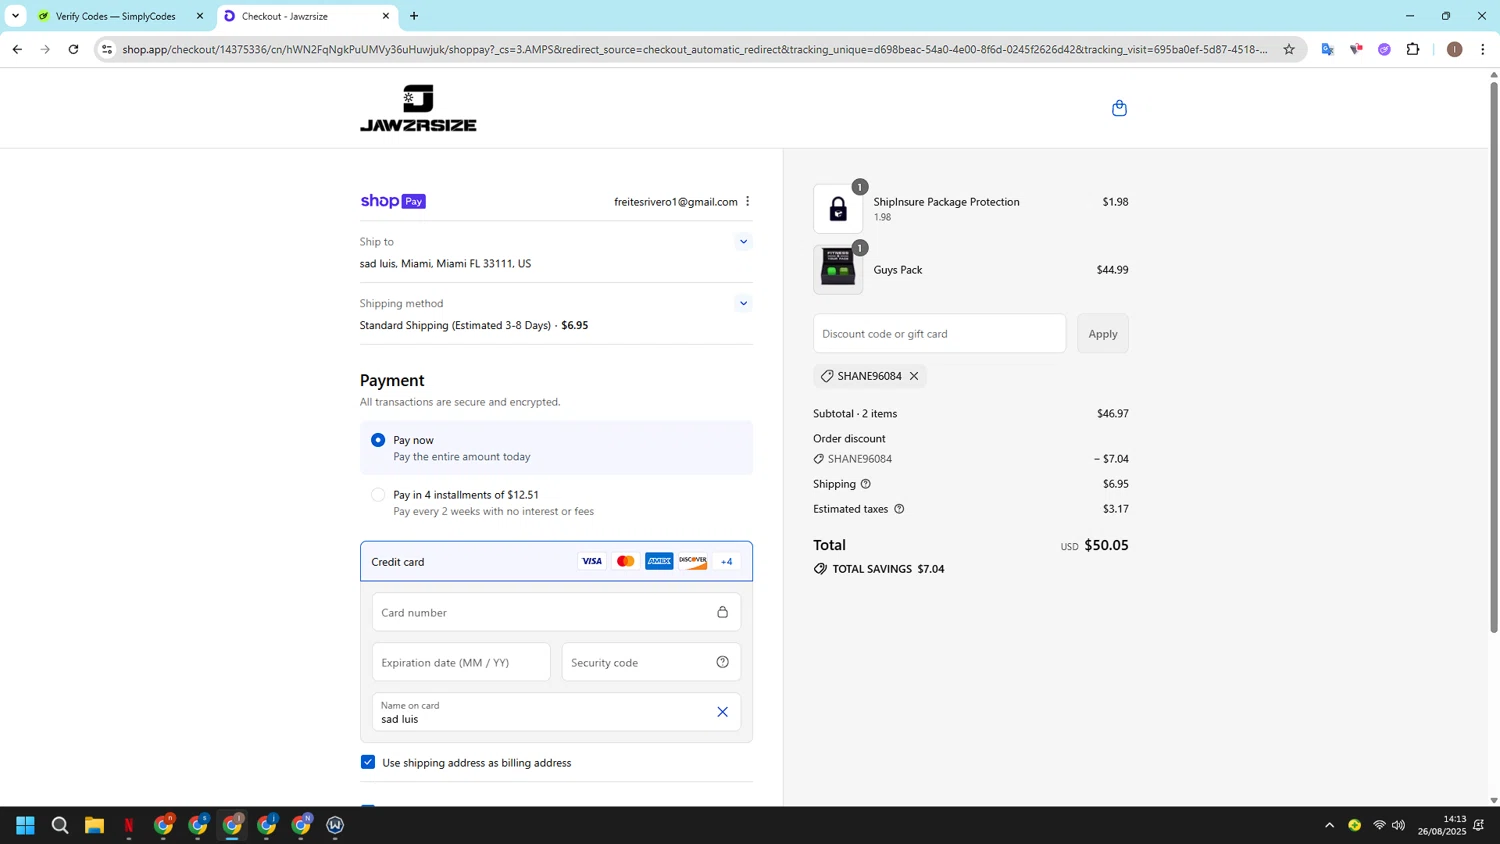1500x844 pixels.
Task: Expand the Shipping method section
Action: coord(743,303)
